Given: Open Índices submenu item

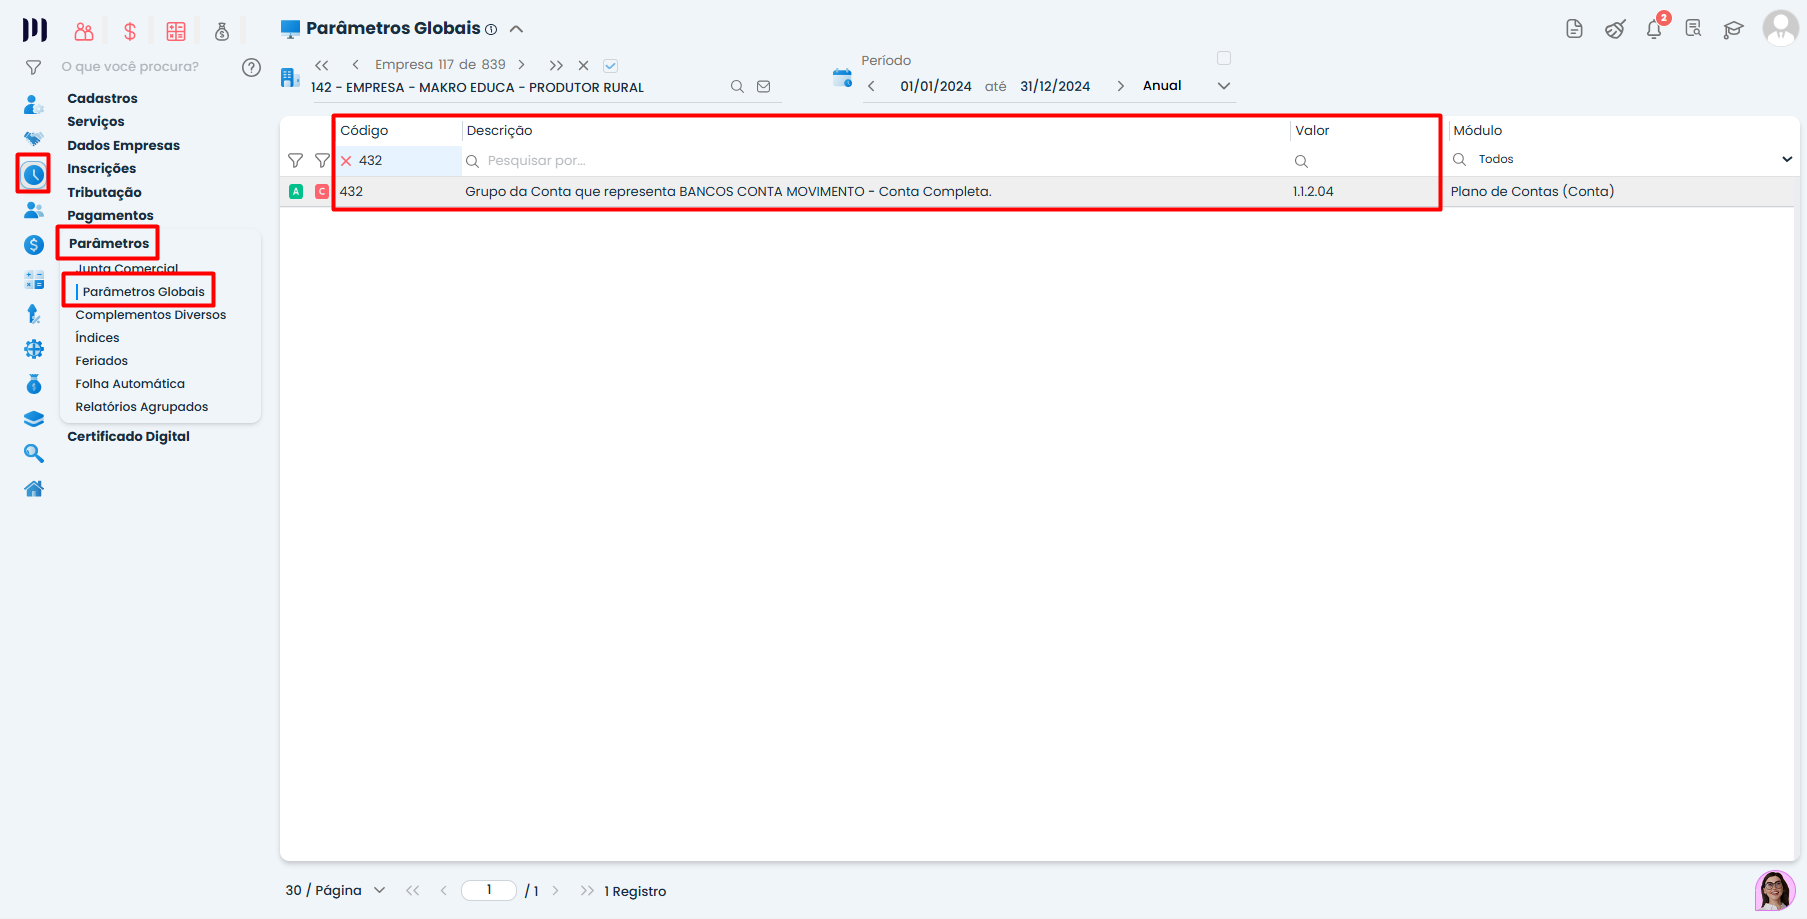Looking at the screenshot, I should click(97, 338).
